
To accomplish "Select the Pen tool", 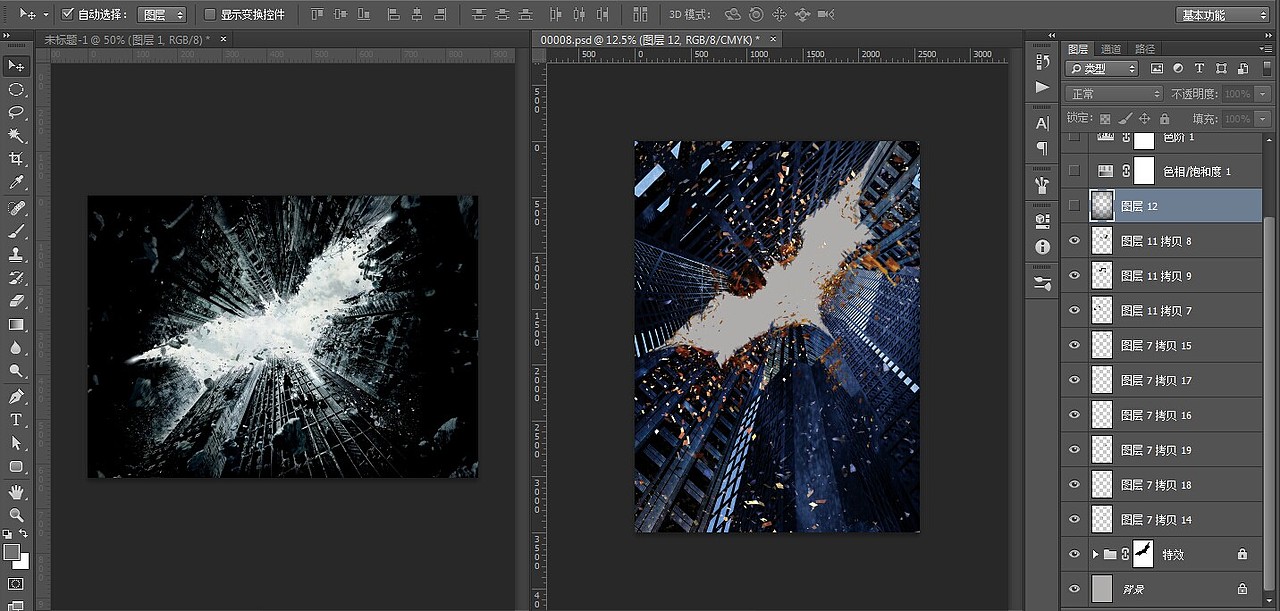I will click(16, 396).
